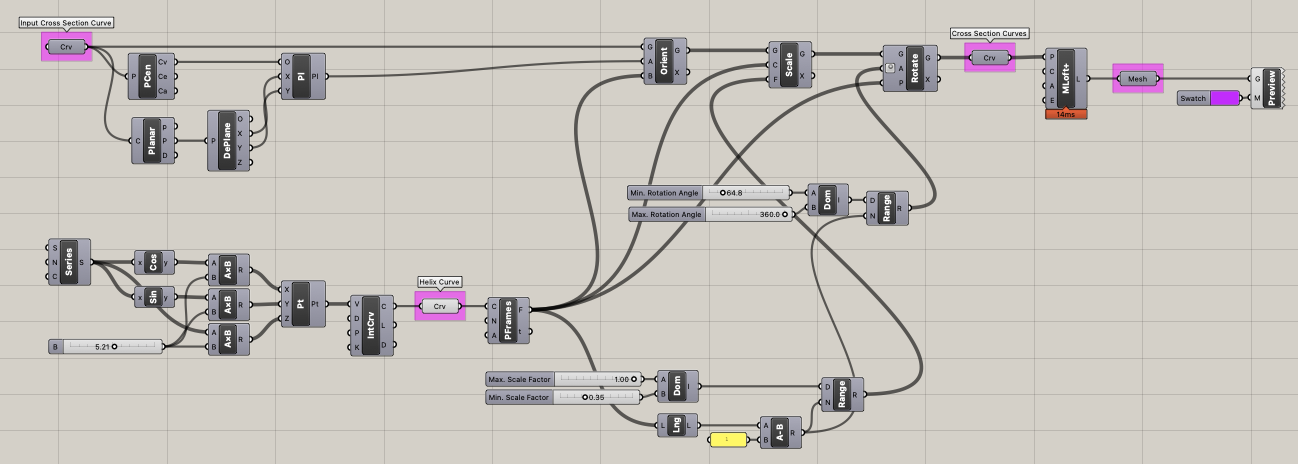Click the Custom Preview component
Image resolution: width=1298 pixels, height=464 pixels.
coord(1267,88)
